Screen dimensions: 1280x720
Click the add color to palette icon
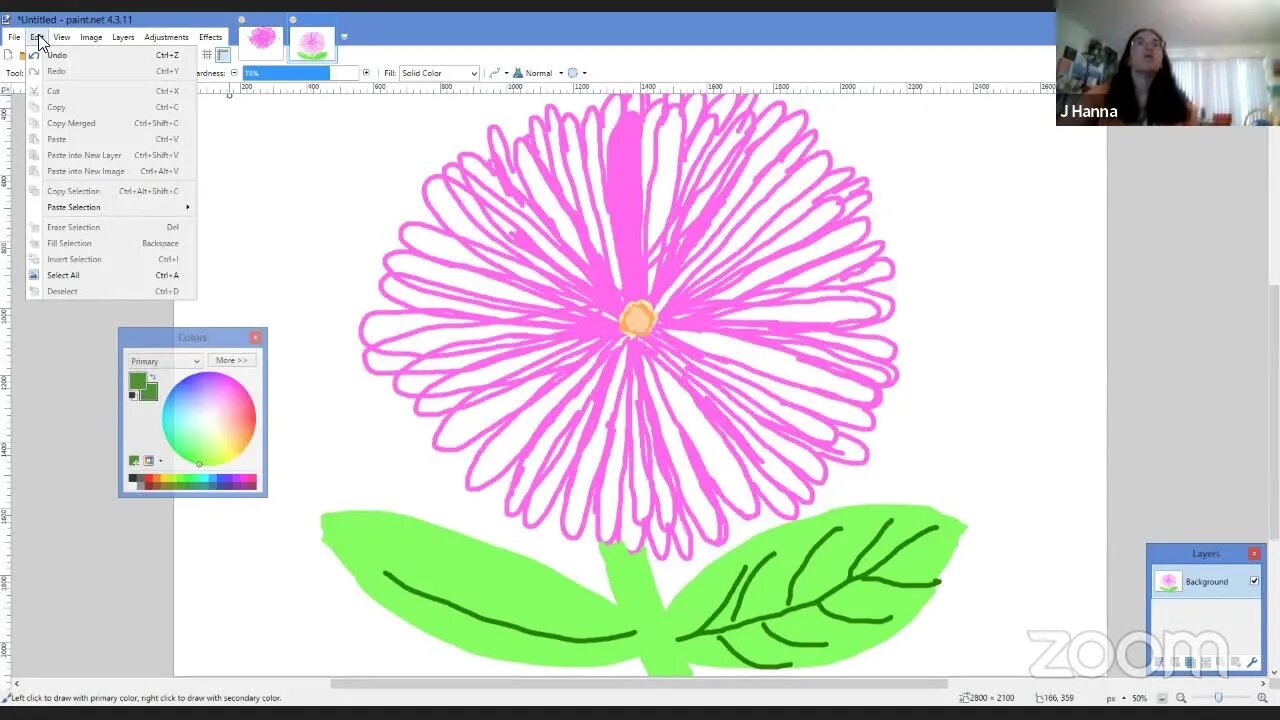click(x=134, y=461)
